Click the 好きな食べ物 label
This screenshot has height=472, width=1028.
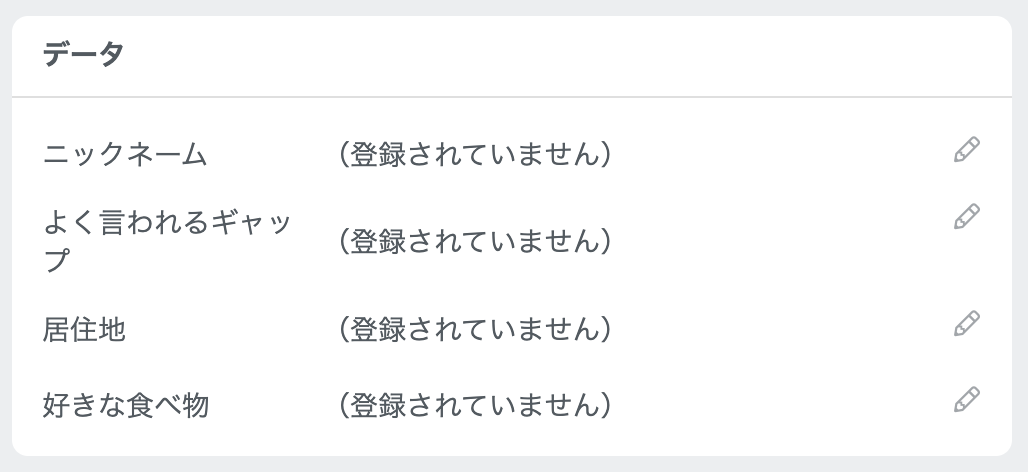(126, 405)
